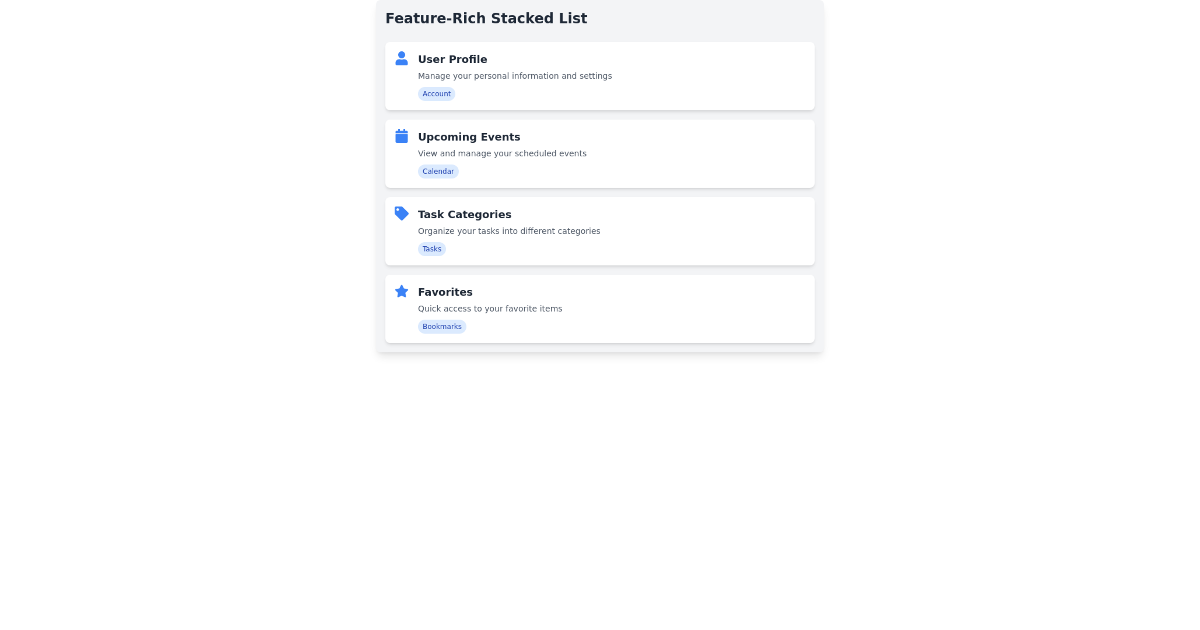Click the Upcoming Events calendar icon
This screenshot has height=630, width=1200.
(401, 136)
